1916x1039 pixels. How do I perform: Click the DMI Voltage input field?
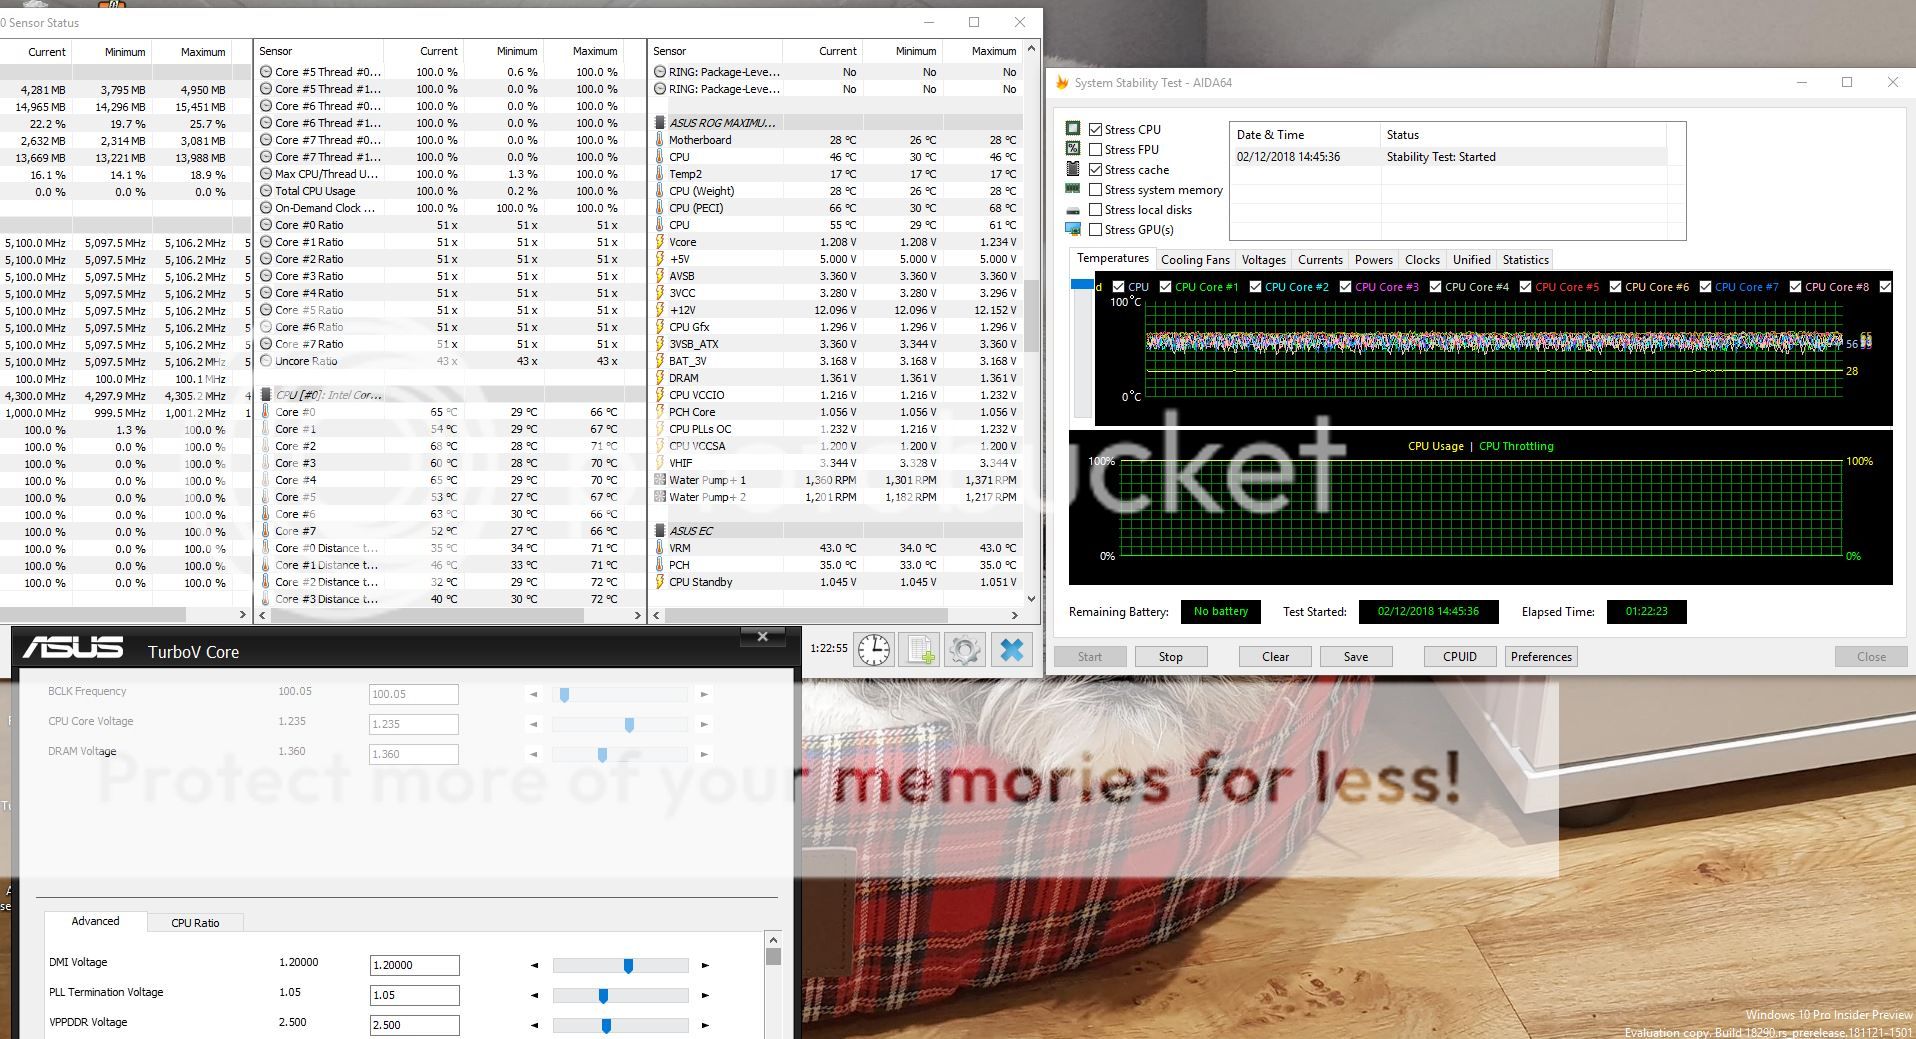click(414, 965)
